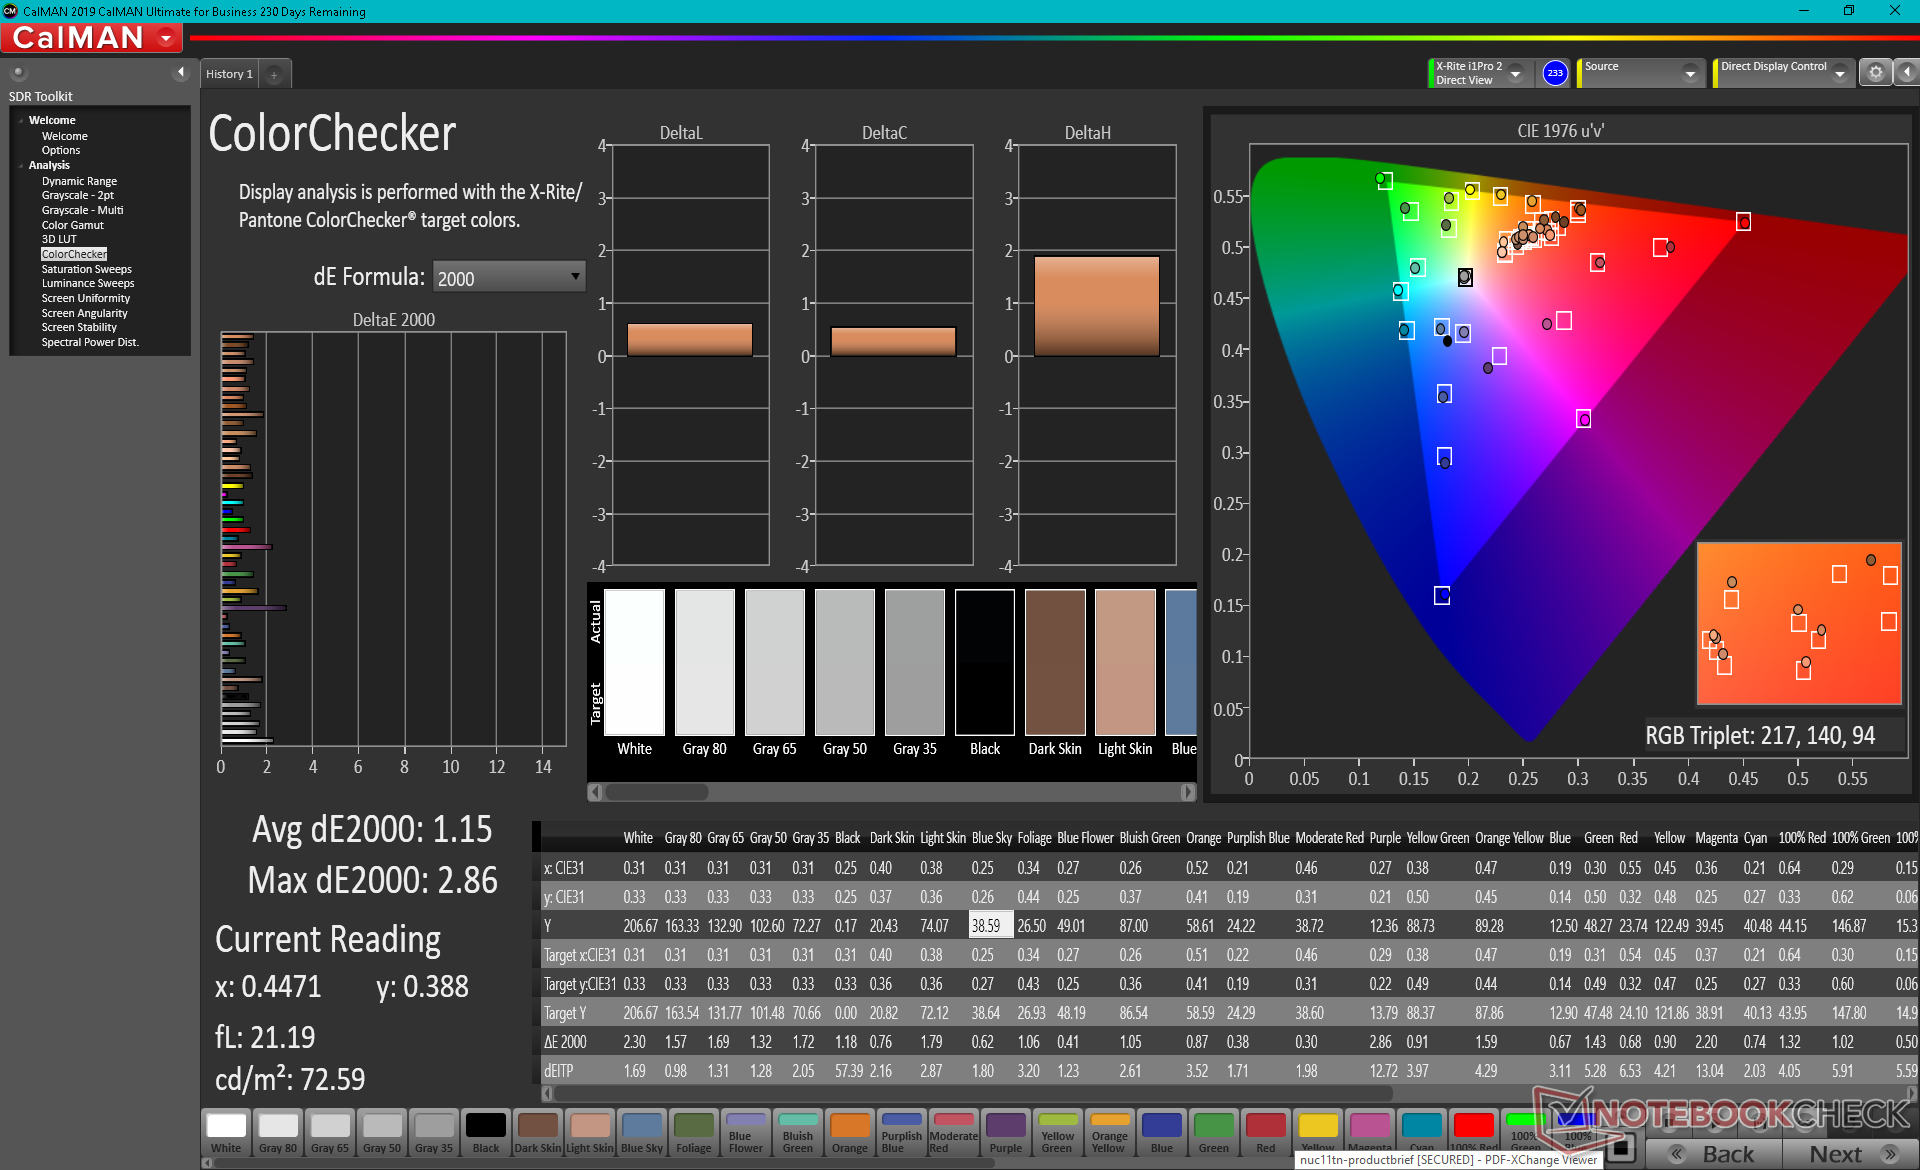Open Saturation Sweeps in the sidebar

(x=86, y=269)
